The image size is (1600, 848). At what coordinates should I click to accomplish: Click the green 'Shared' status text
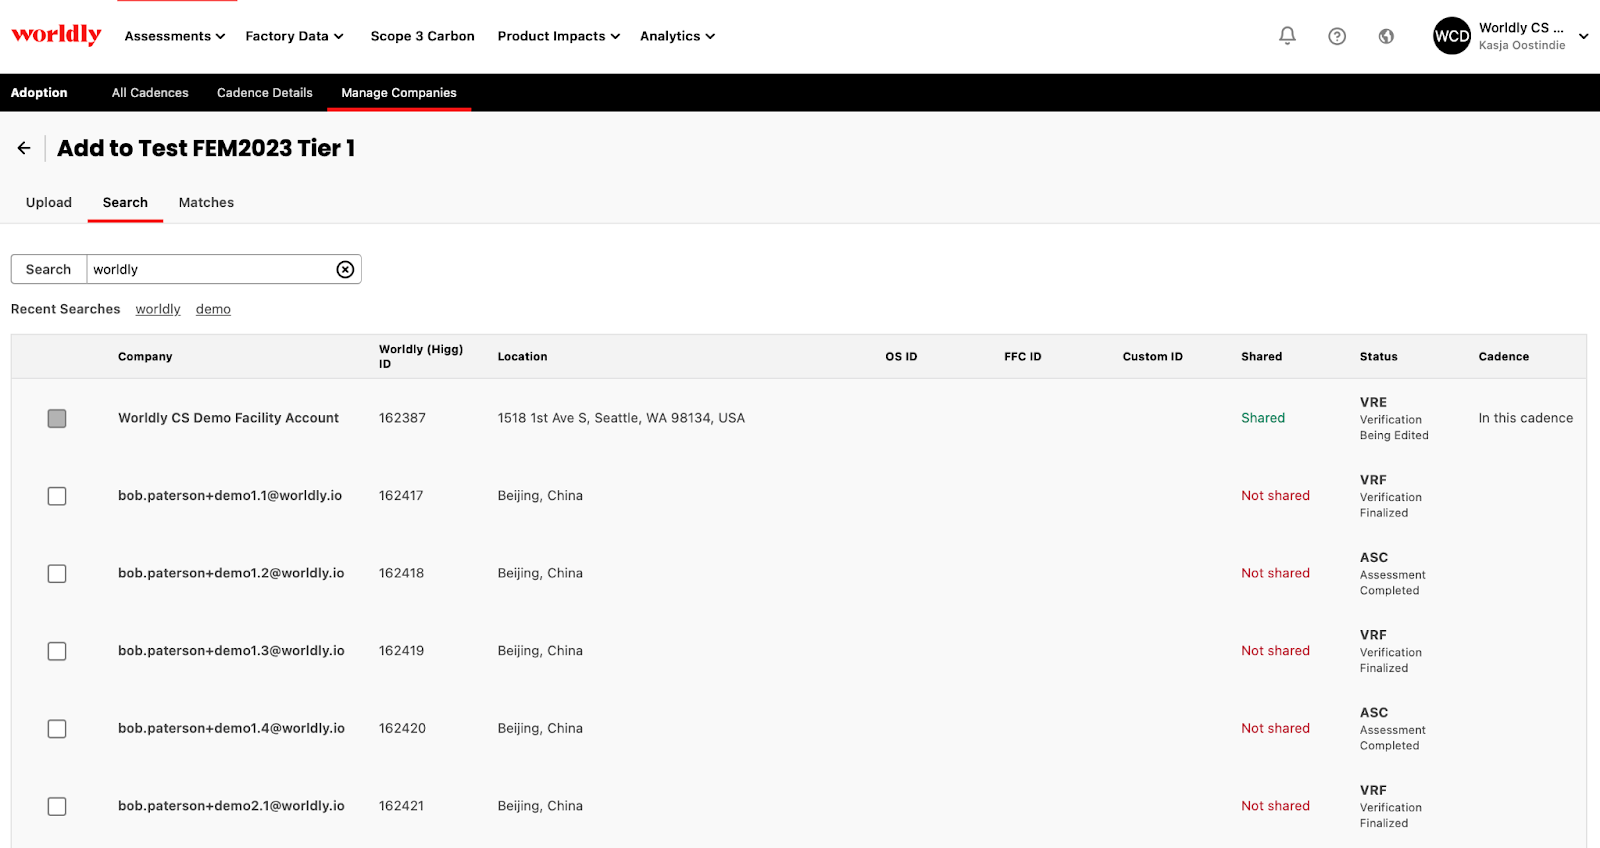[1263, 418]
